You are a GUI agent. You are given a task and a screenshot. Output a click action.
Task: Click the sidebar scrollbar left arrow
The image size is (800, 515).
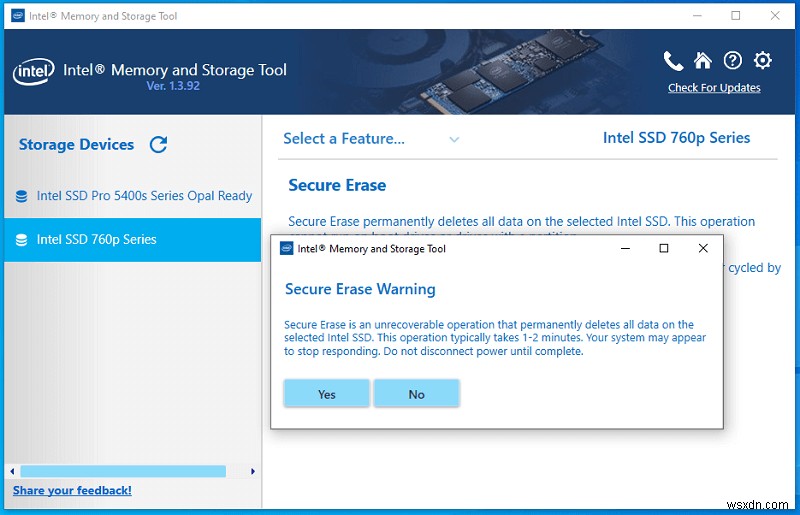(11, 471)
